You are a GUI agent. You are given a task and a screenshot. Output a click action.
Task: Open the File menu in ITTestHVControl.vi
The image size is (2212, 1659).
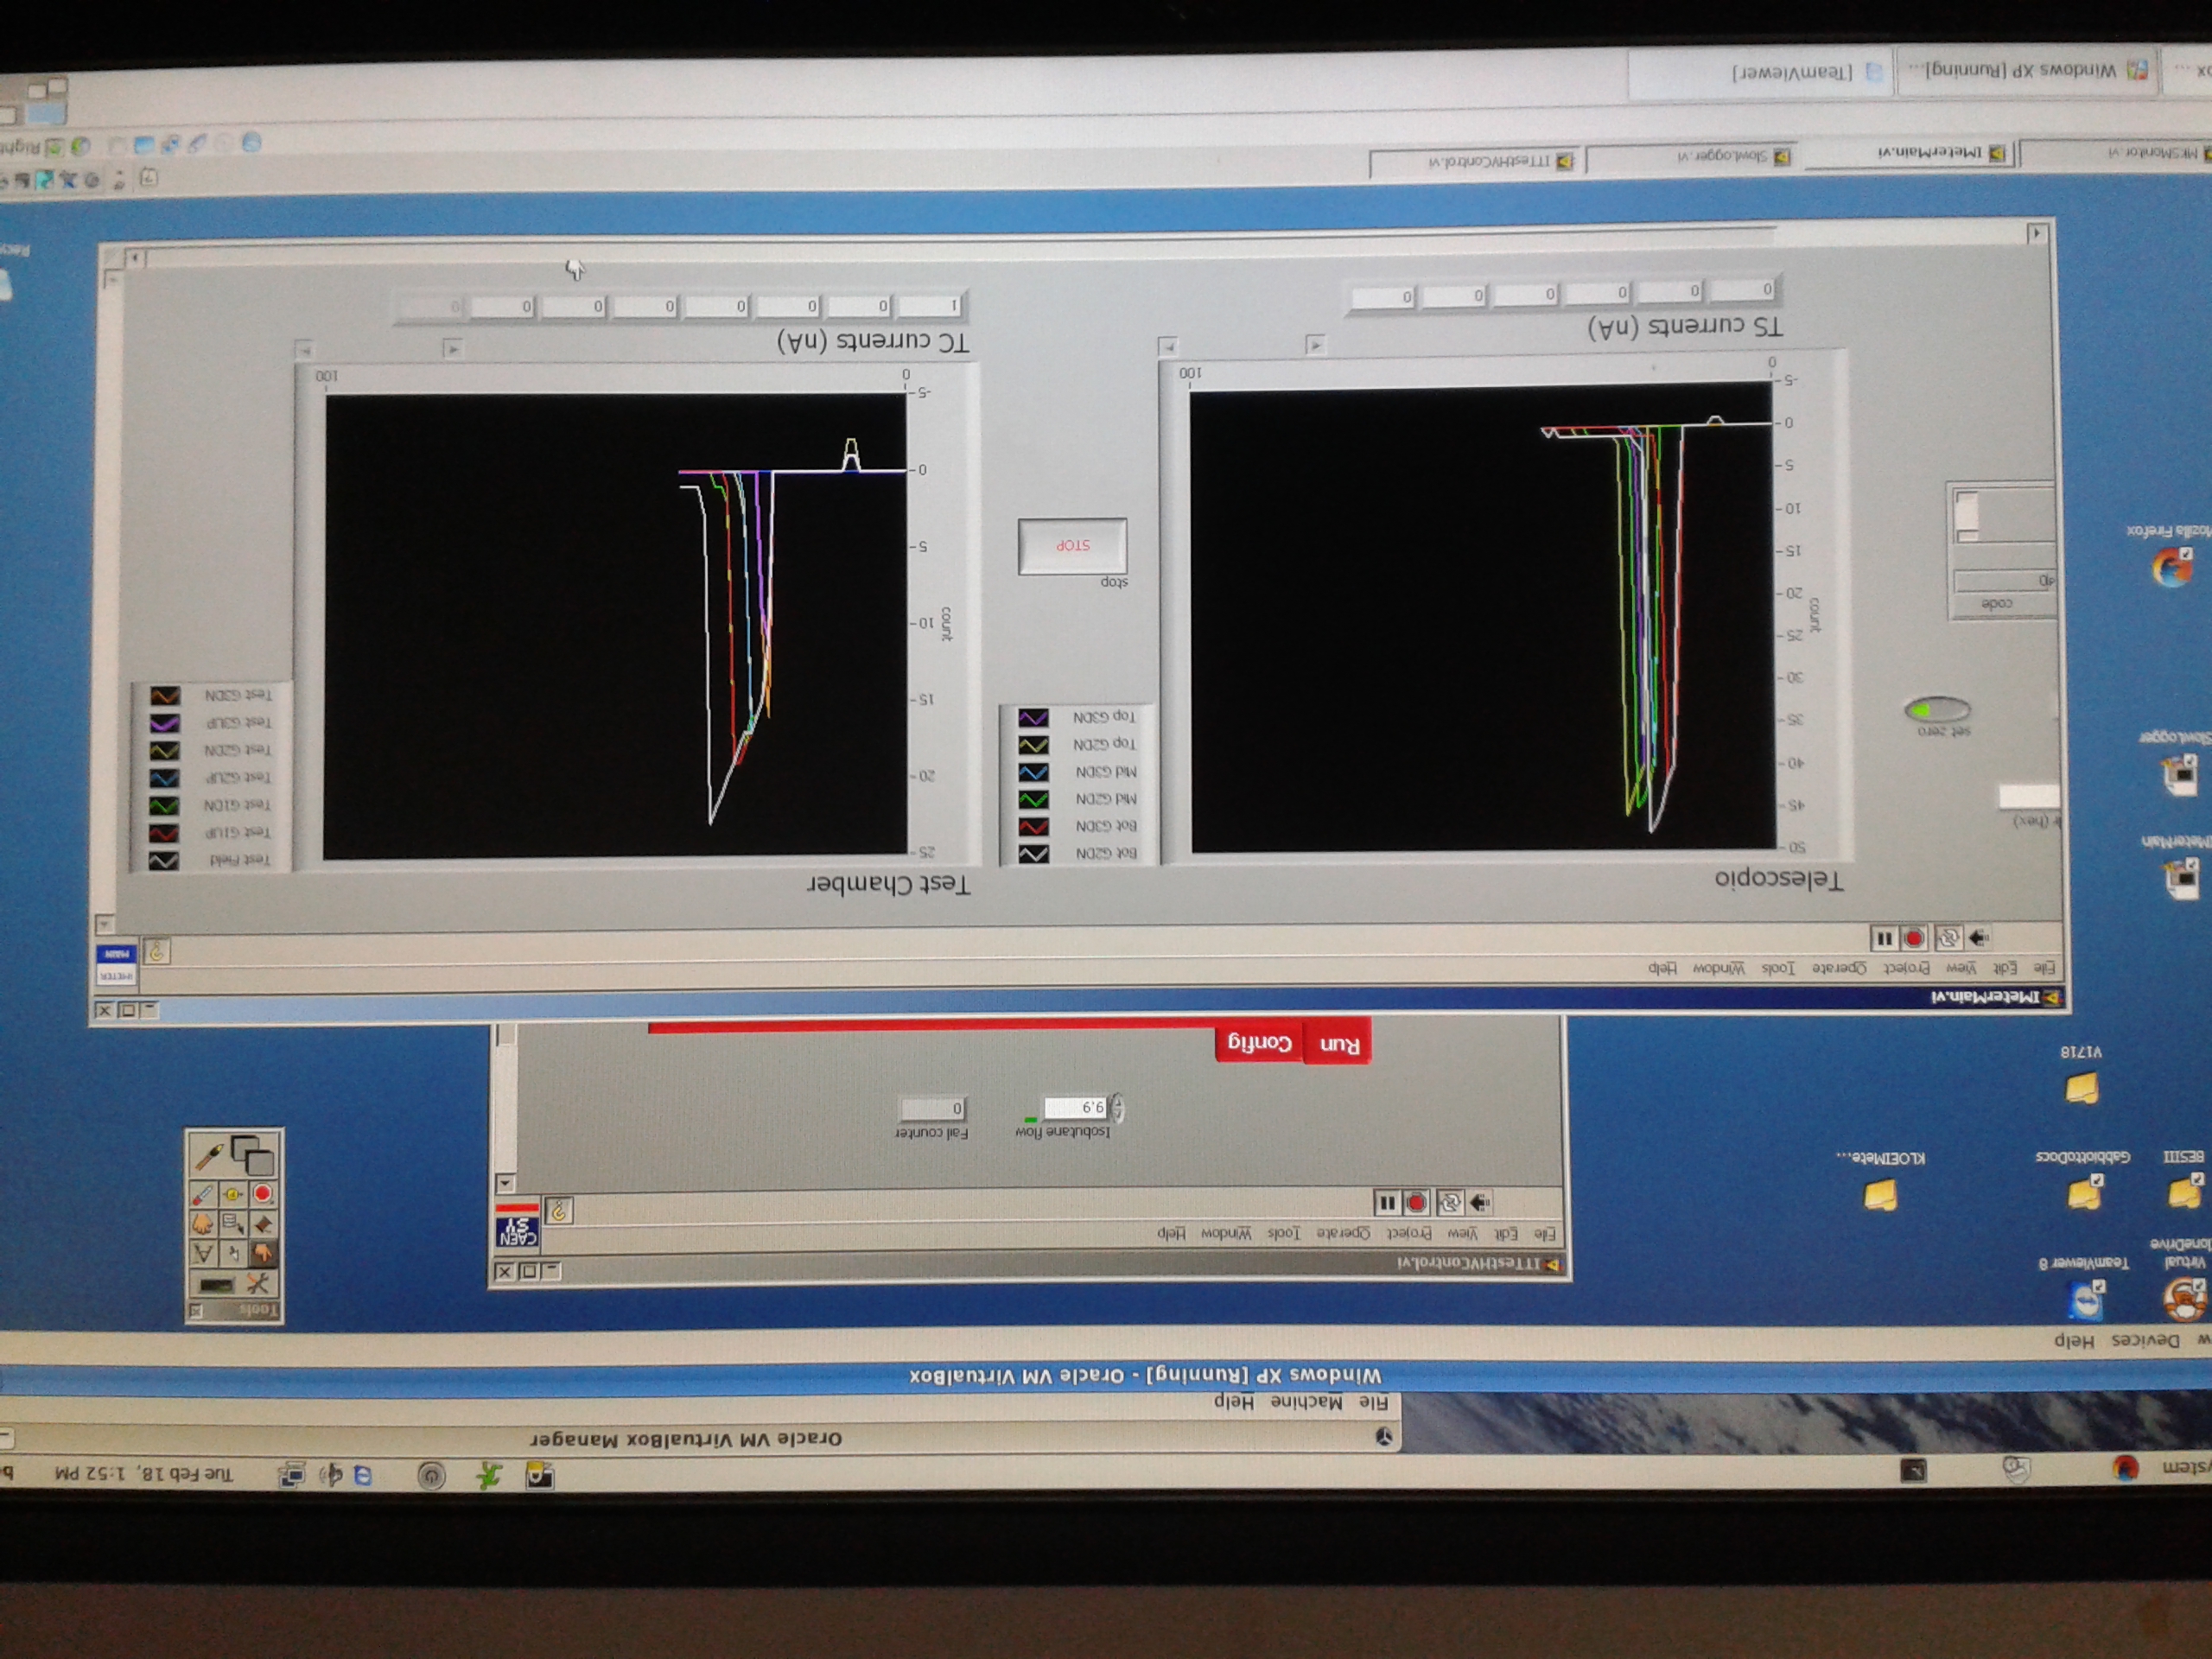click(1545, 1233)
